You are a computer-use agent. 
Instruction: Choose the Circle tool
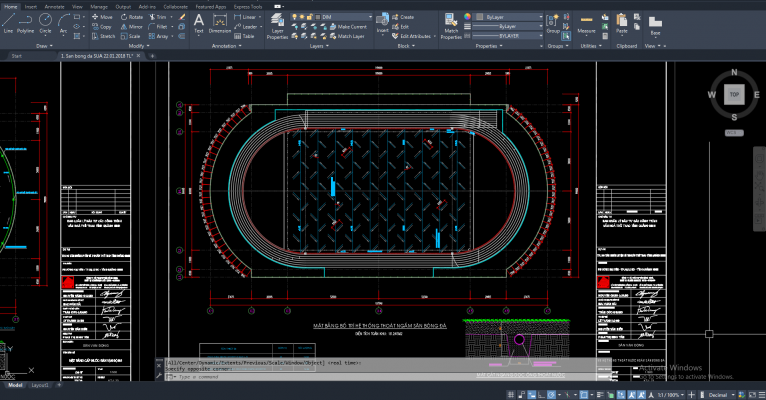[47, 22]
